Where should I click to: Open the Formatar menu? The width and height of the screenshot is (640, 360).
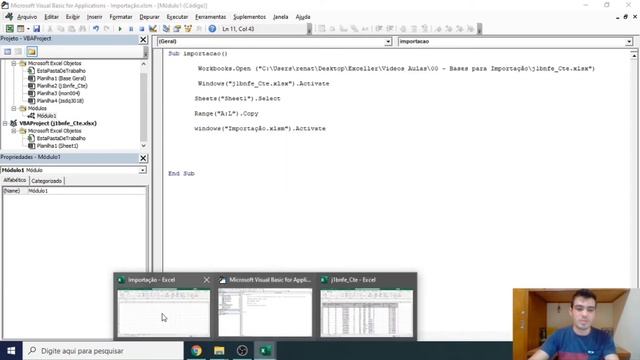click(121, 17)
